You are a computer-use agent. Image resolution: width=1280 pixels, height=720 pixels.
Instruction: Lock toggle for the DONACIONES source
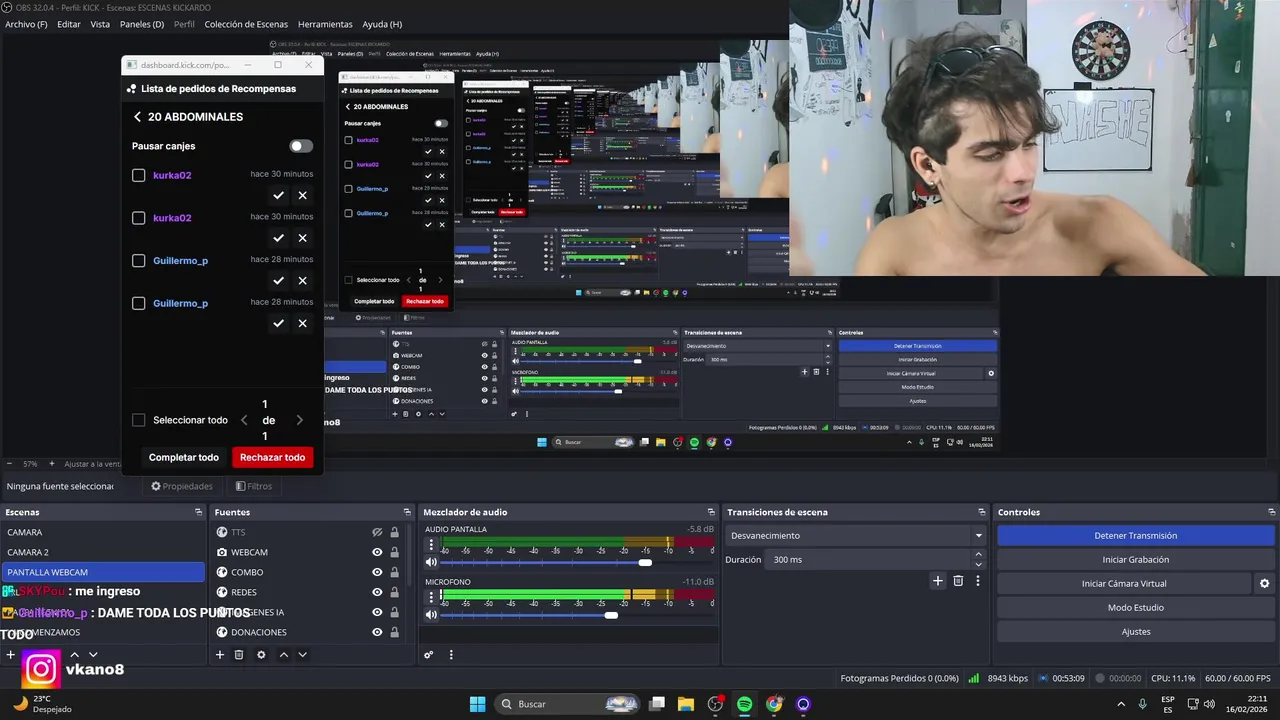(394, 632)
